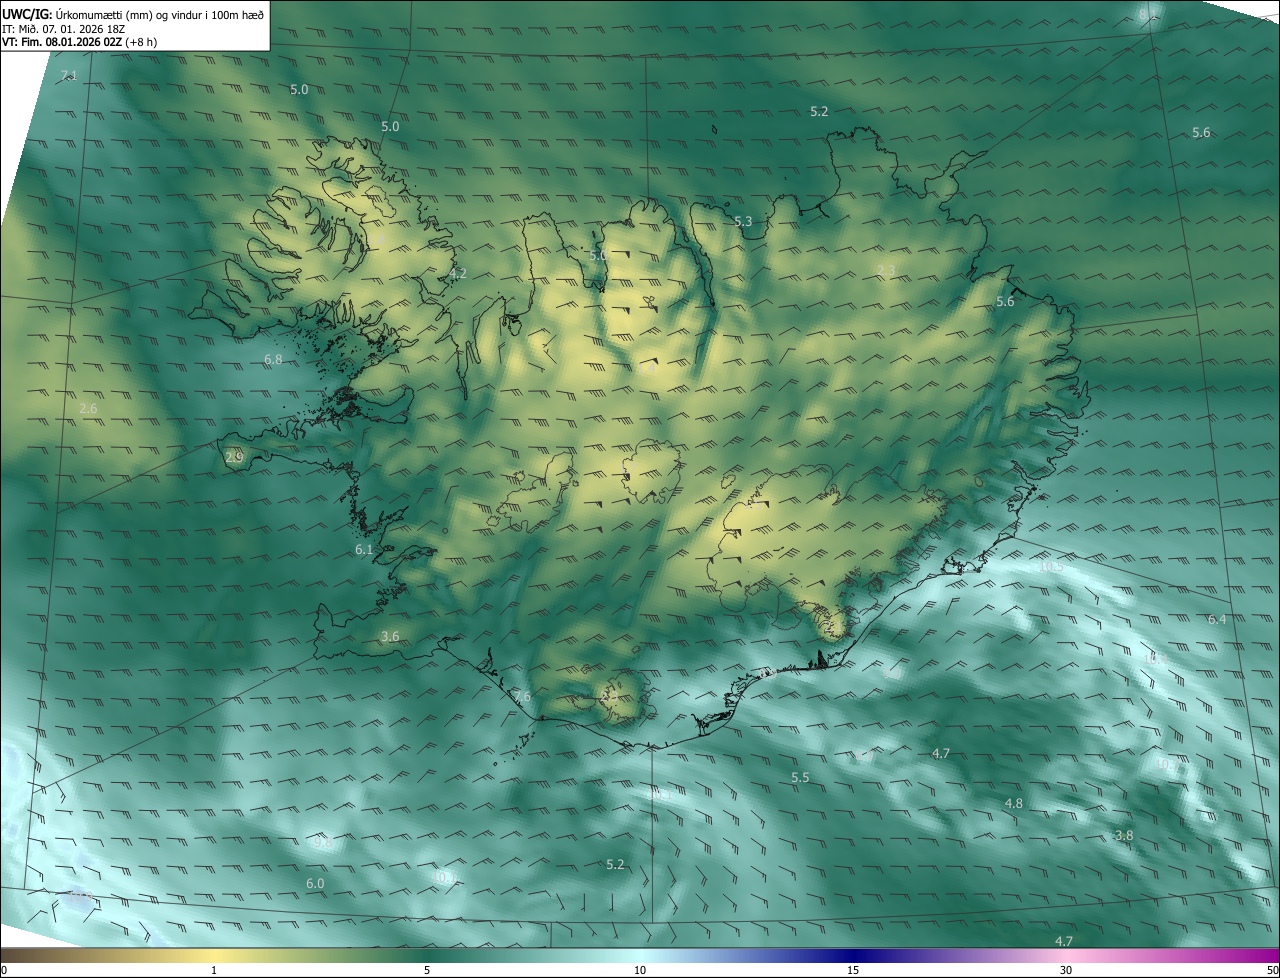Select the initialization time line "IT: Mið. 07. 01. 2026 18Z"
This screenshot has height=978, width=1280.
pyautogui.click(x=63, y=29)
